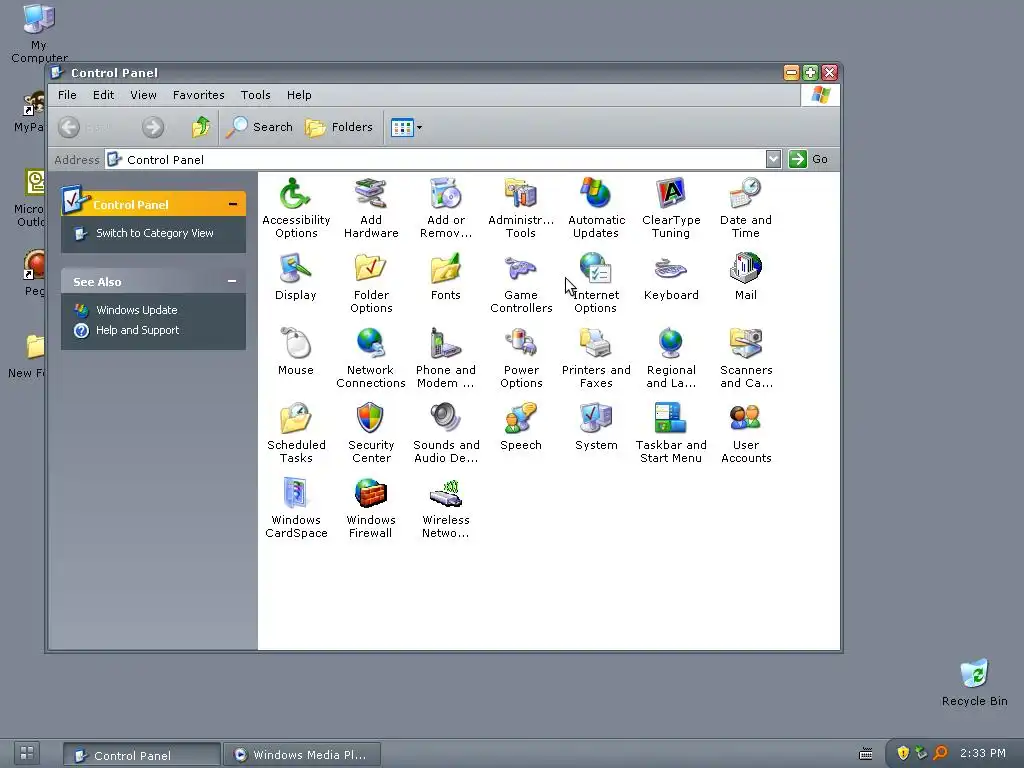Open Sounds and Audio Devices icon
Image resolution: width=1024 pixels, height=768 pixels.
(x=446, y=433)
